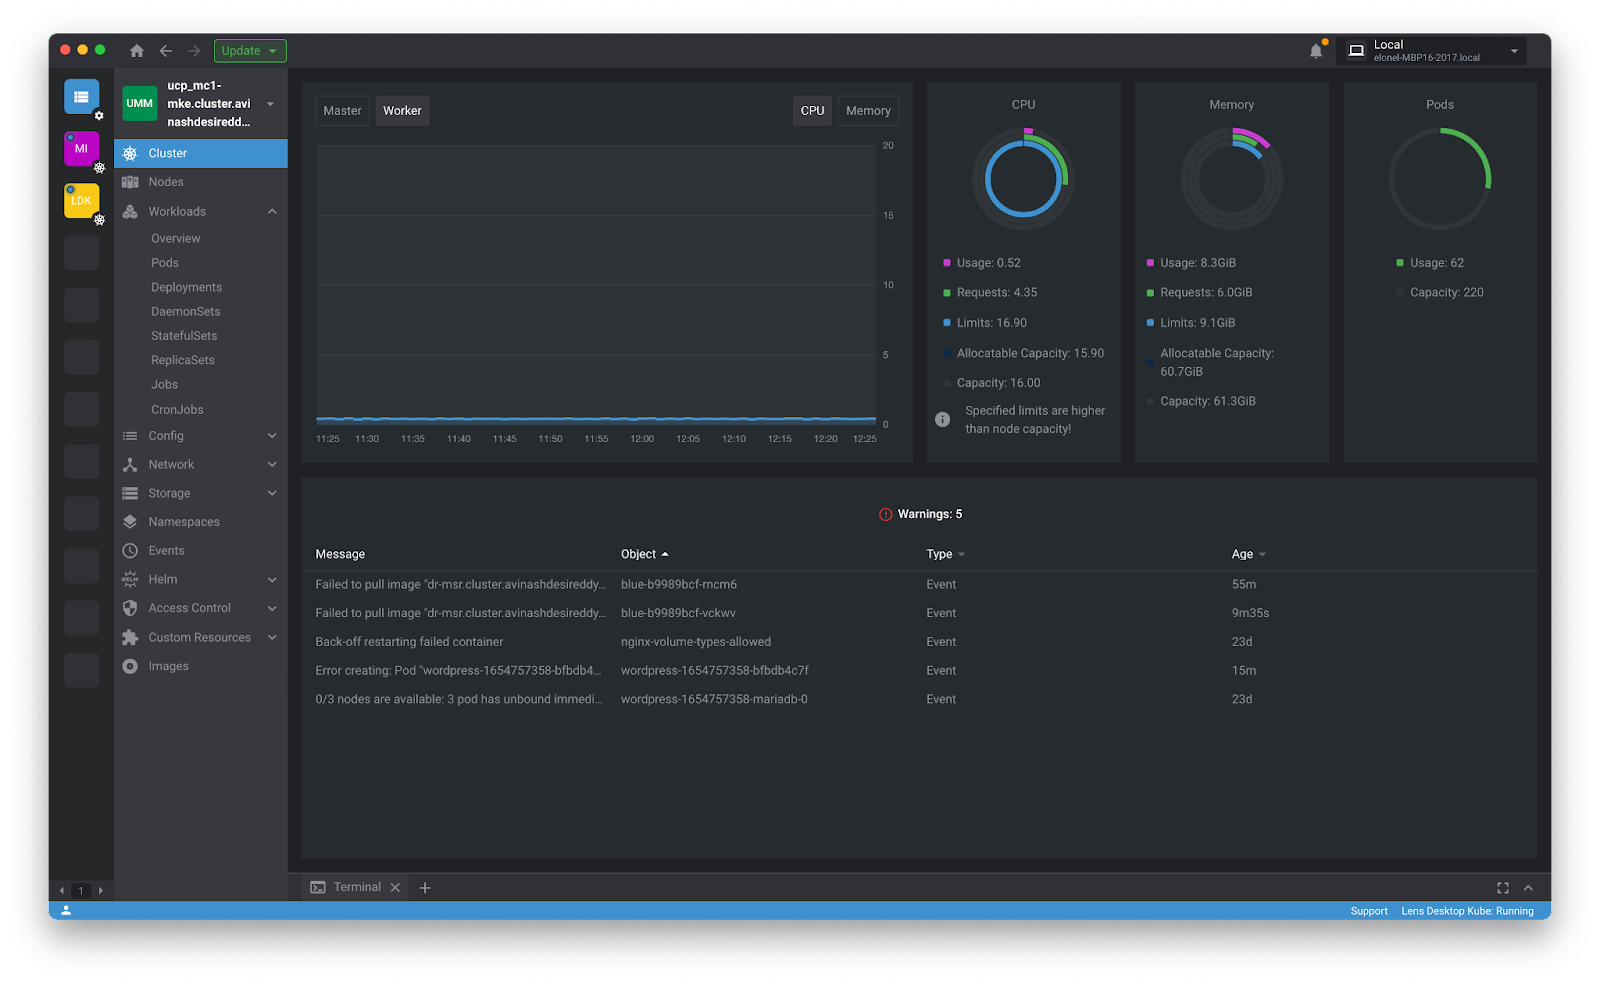Close the Terminal tab
The image size is (1600, 984).
(x=395, y=888)
